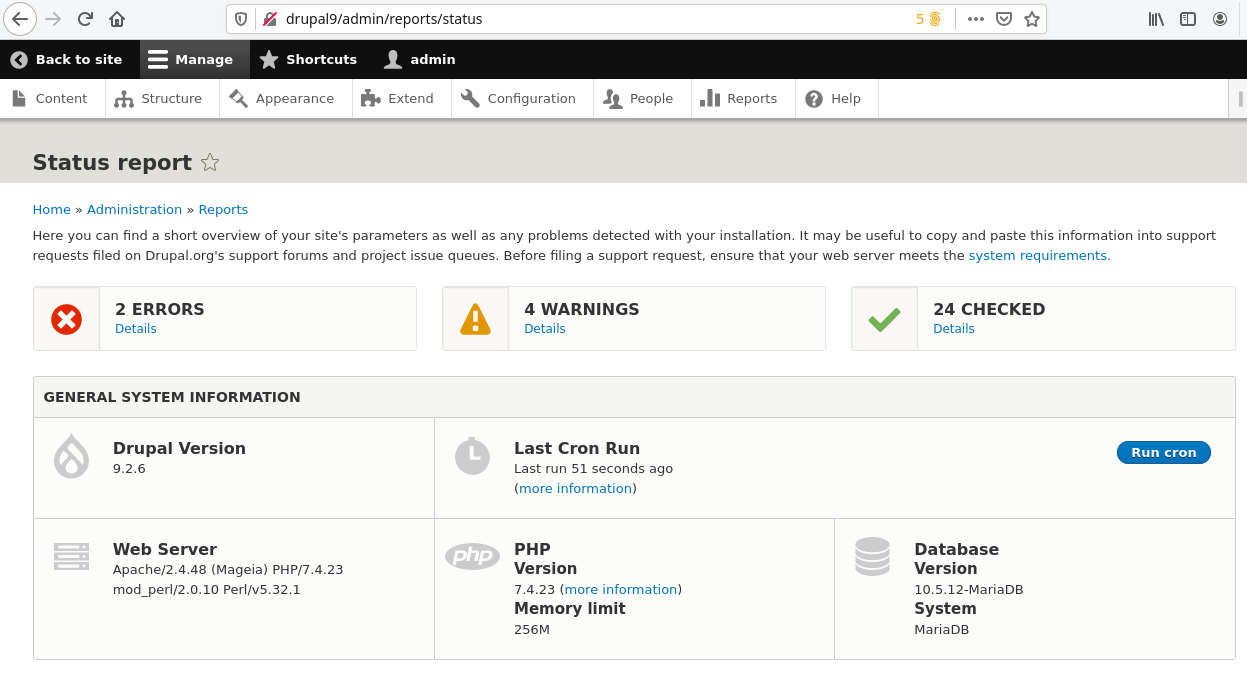This screenshot has width=1247, height=676.
Task: Click the red errors X icon
Action: (66, 319)
